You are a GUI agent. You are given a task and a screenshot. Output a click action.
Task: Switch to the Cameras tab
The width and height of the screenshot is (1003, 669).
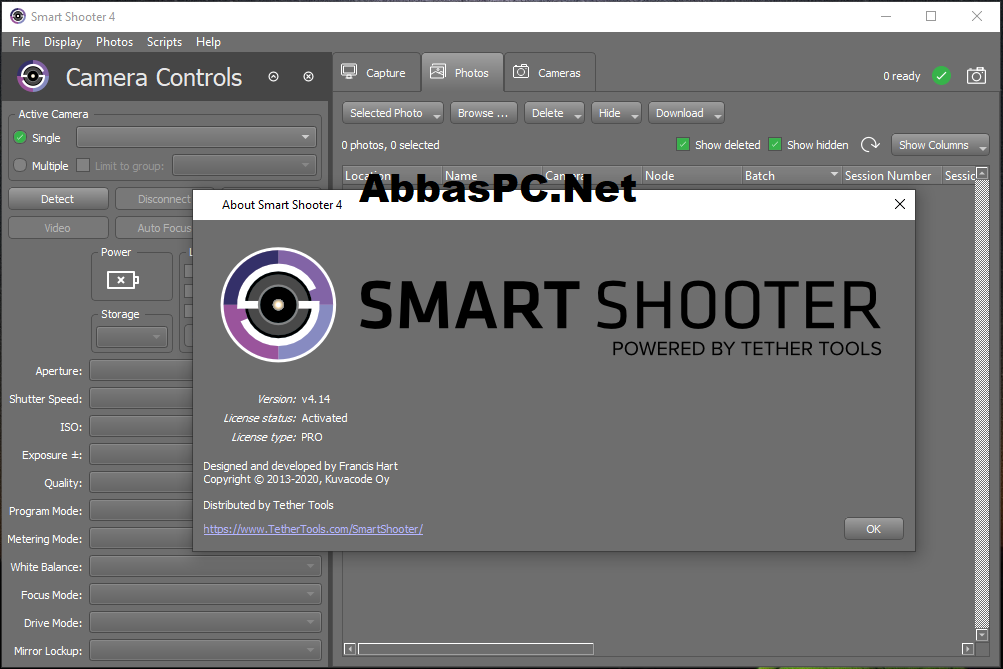(x=549, y=72)
